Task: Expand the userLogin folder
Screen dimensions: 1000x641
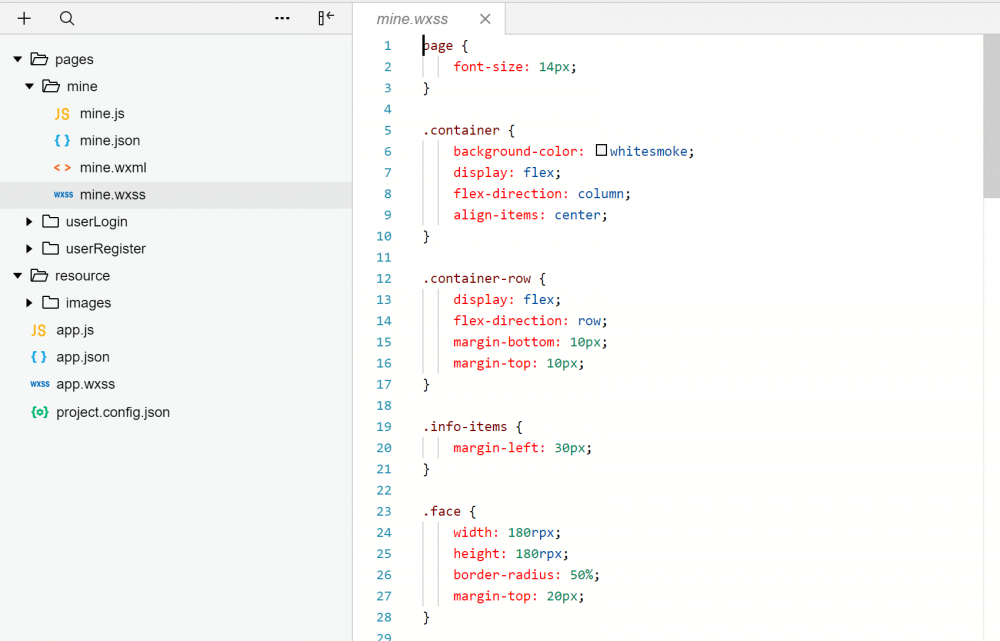Action: coord(29,222)
